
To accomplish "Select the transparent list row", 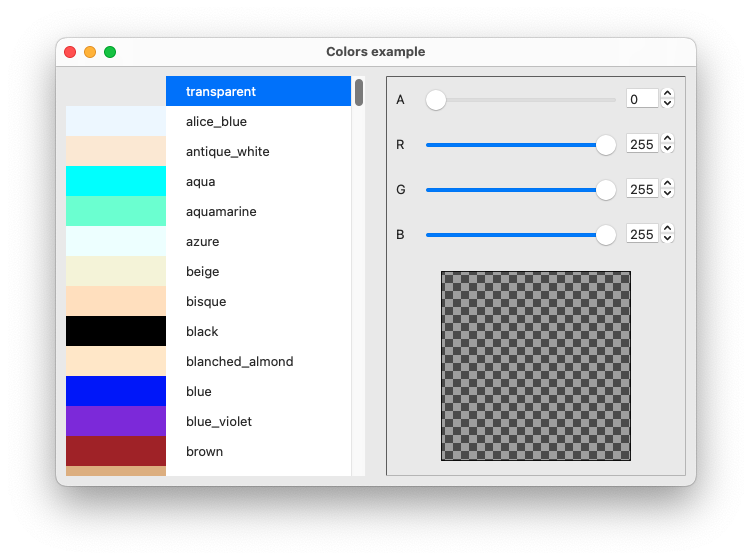I will [258, 91].
